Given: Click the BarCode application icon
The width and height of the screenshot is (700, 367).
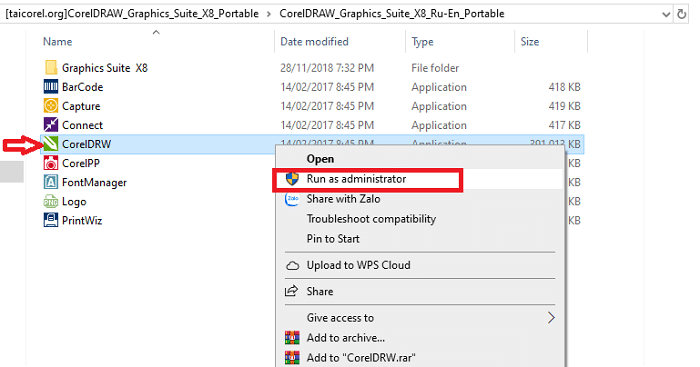Looking at the screenshot, I should click(50, 87).
